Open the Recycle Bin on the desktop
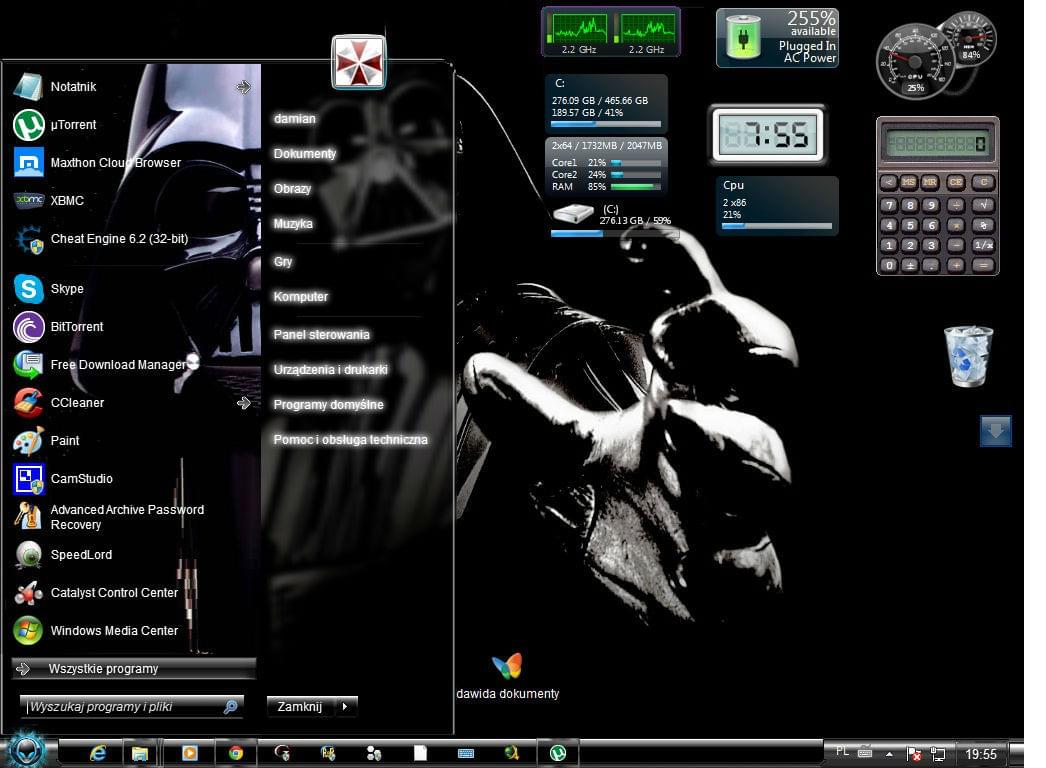Image resolution: width=1046 pixels, height=768 pixels. coord(968,356)
